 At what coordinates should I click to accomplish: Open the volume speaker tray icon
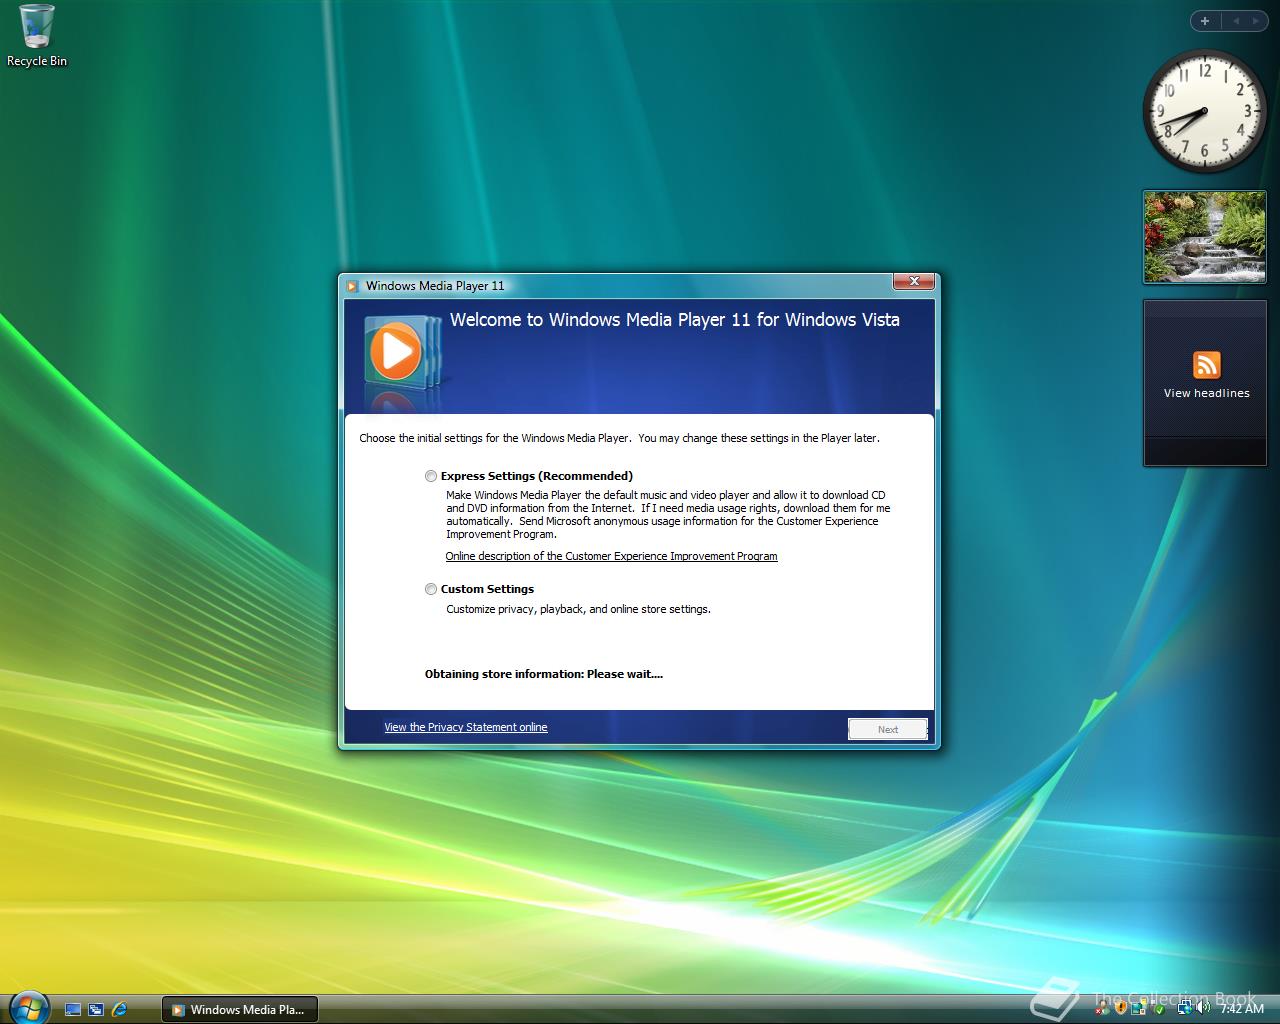1203,1009
